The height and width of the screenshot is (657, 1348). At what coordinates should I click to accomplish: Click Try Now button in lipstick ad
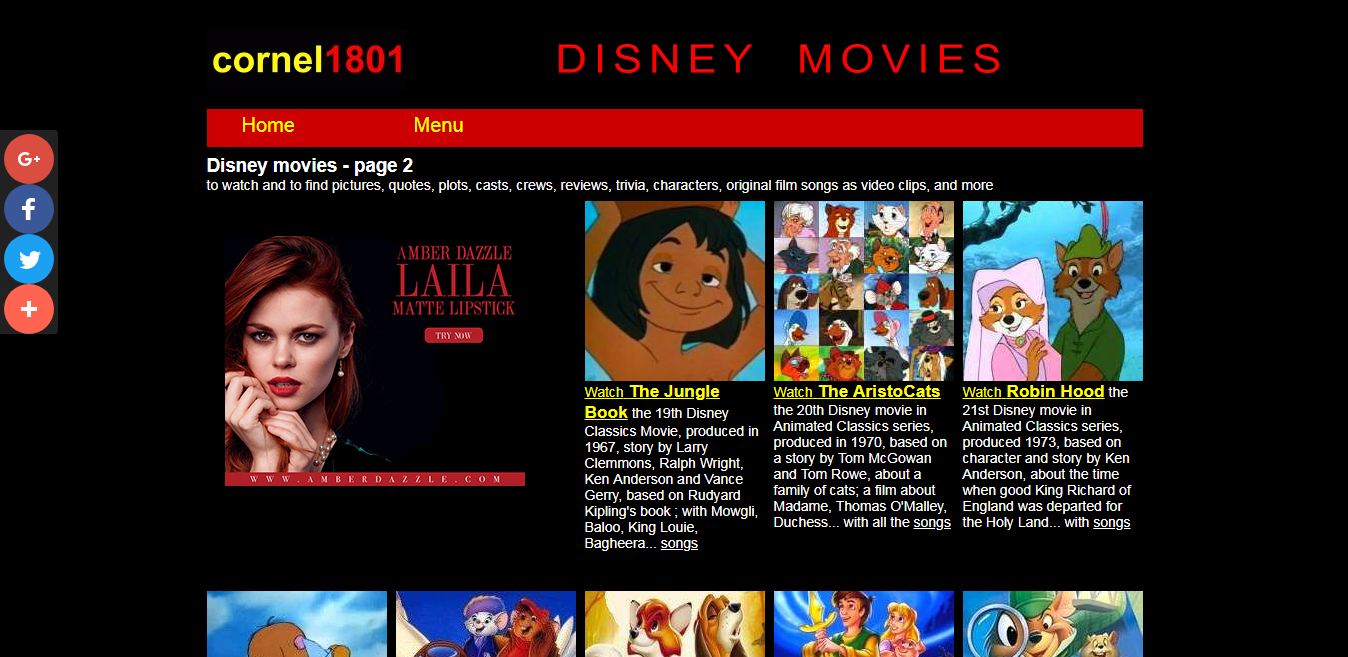point(454,335)
